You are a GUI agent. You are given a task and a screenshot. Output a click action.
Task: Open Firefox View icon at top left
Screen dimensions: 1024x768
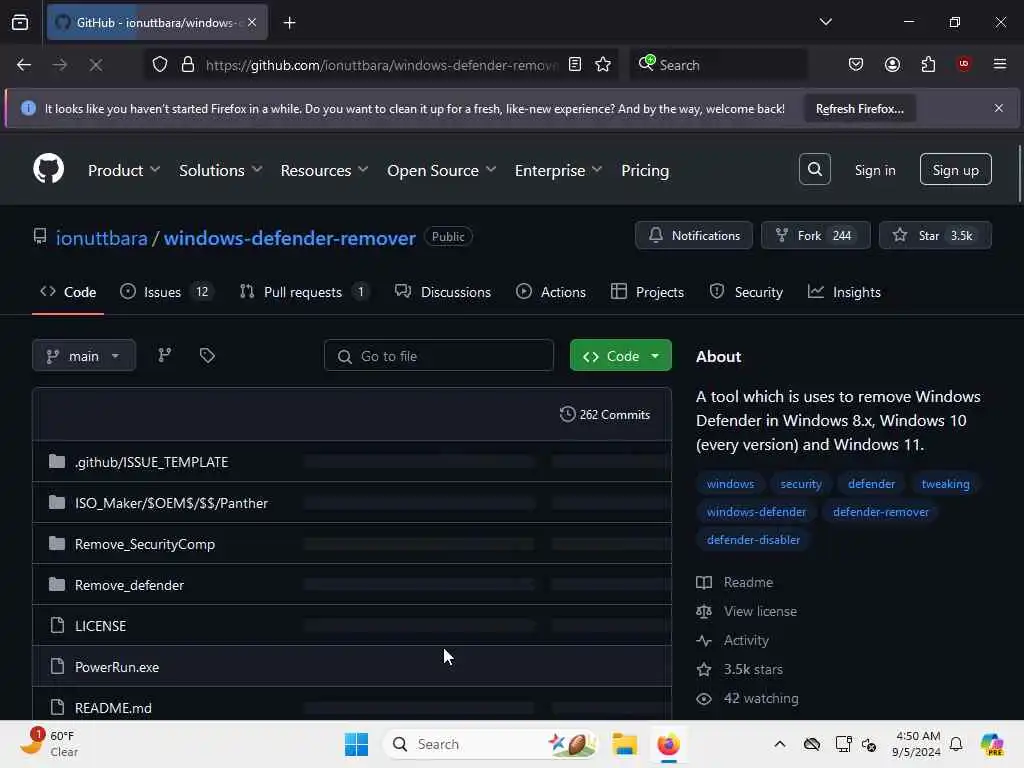pyautogui.click(x=20, y=22)
